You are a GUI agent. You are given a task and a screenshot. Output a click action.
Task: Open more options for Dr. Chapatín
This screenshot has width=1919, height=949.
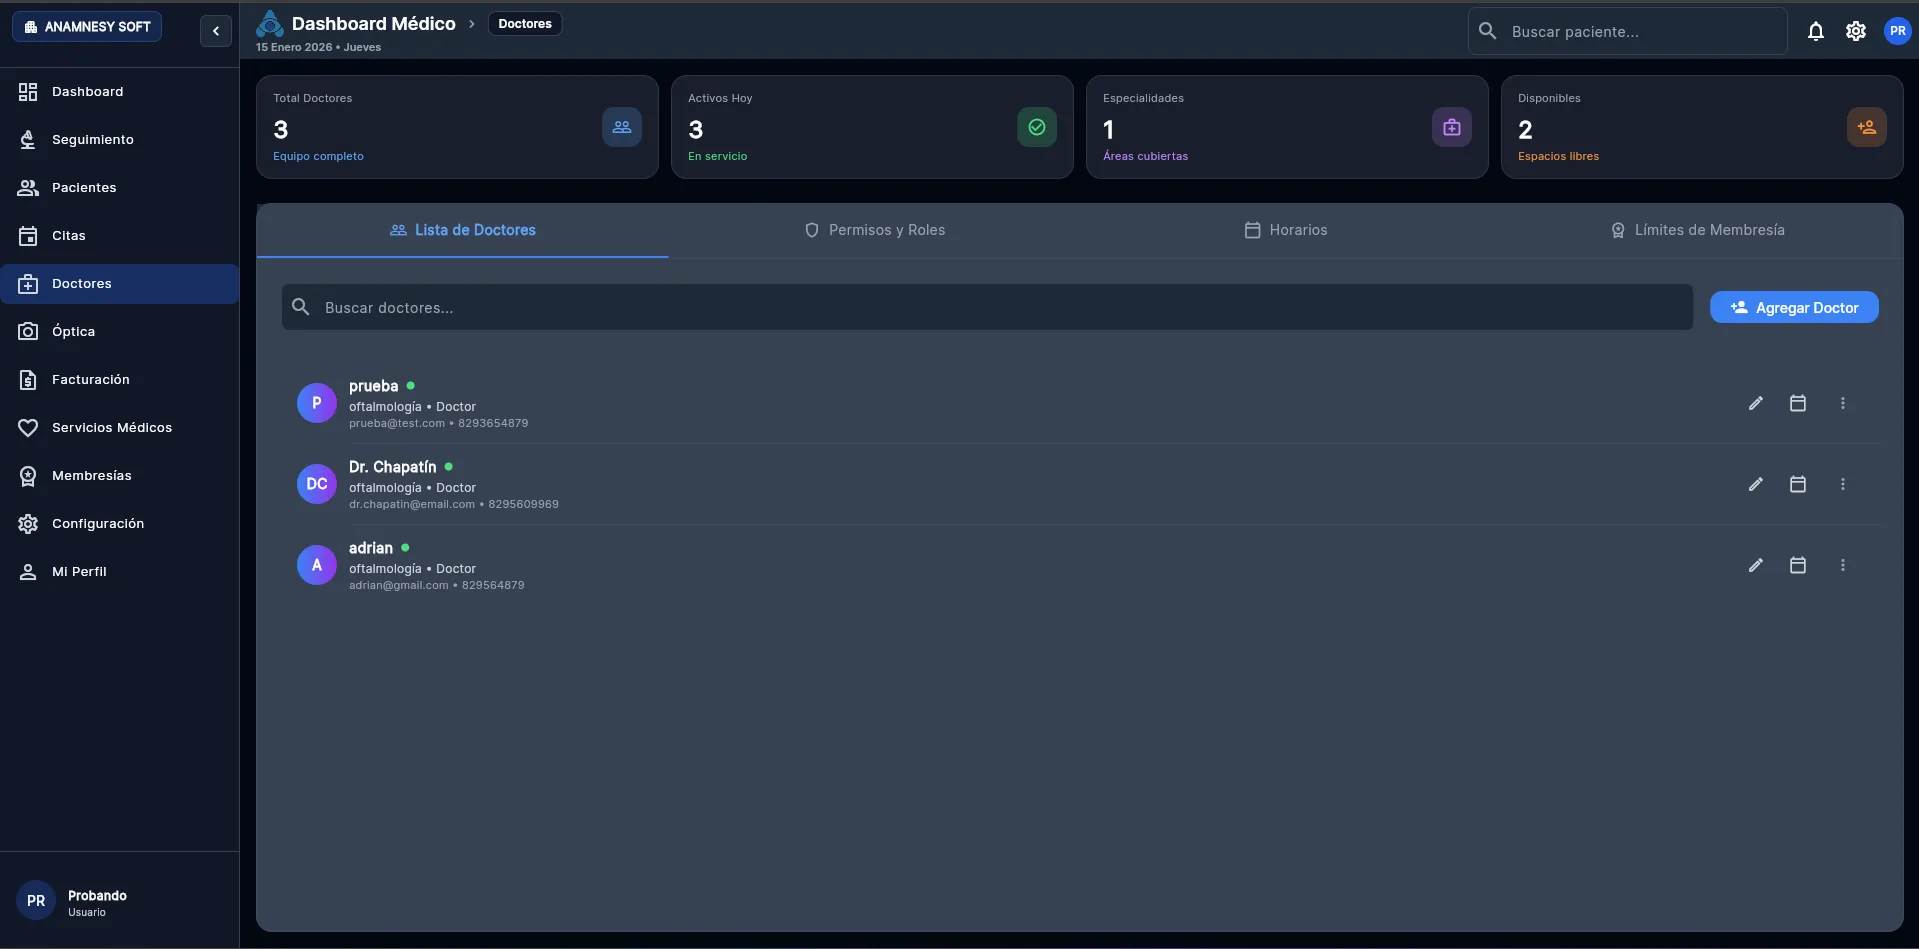(1842, 484)
